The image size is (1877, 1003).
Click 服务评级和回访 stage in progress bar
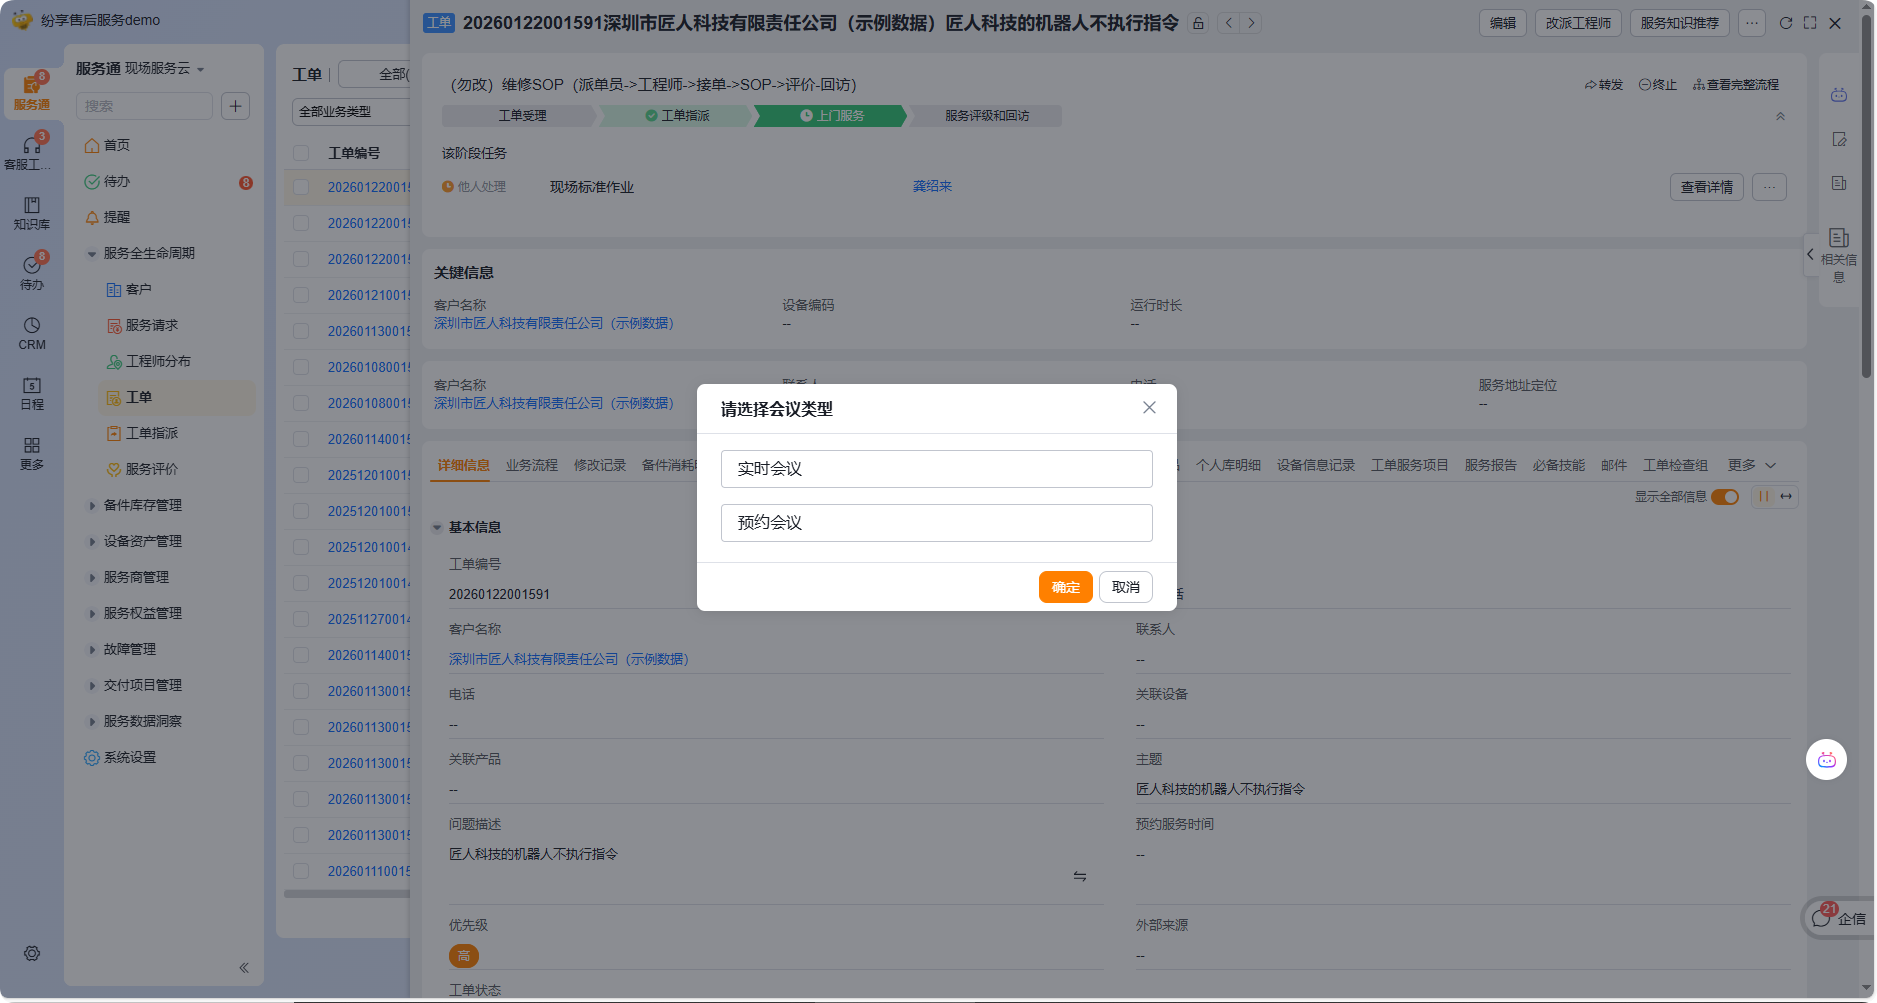point(986,116)
